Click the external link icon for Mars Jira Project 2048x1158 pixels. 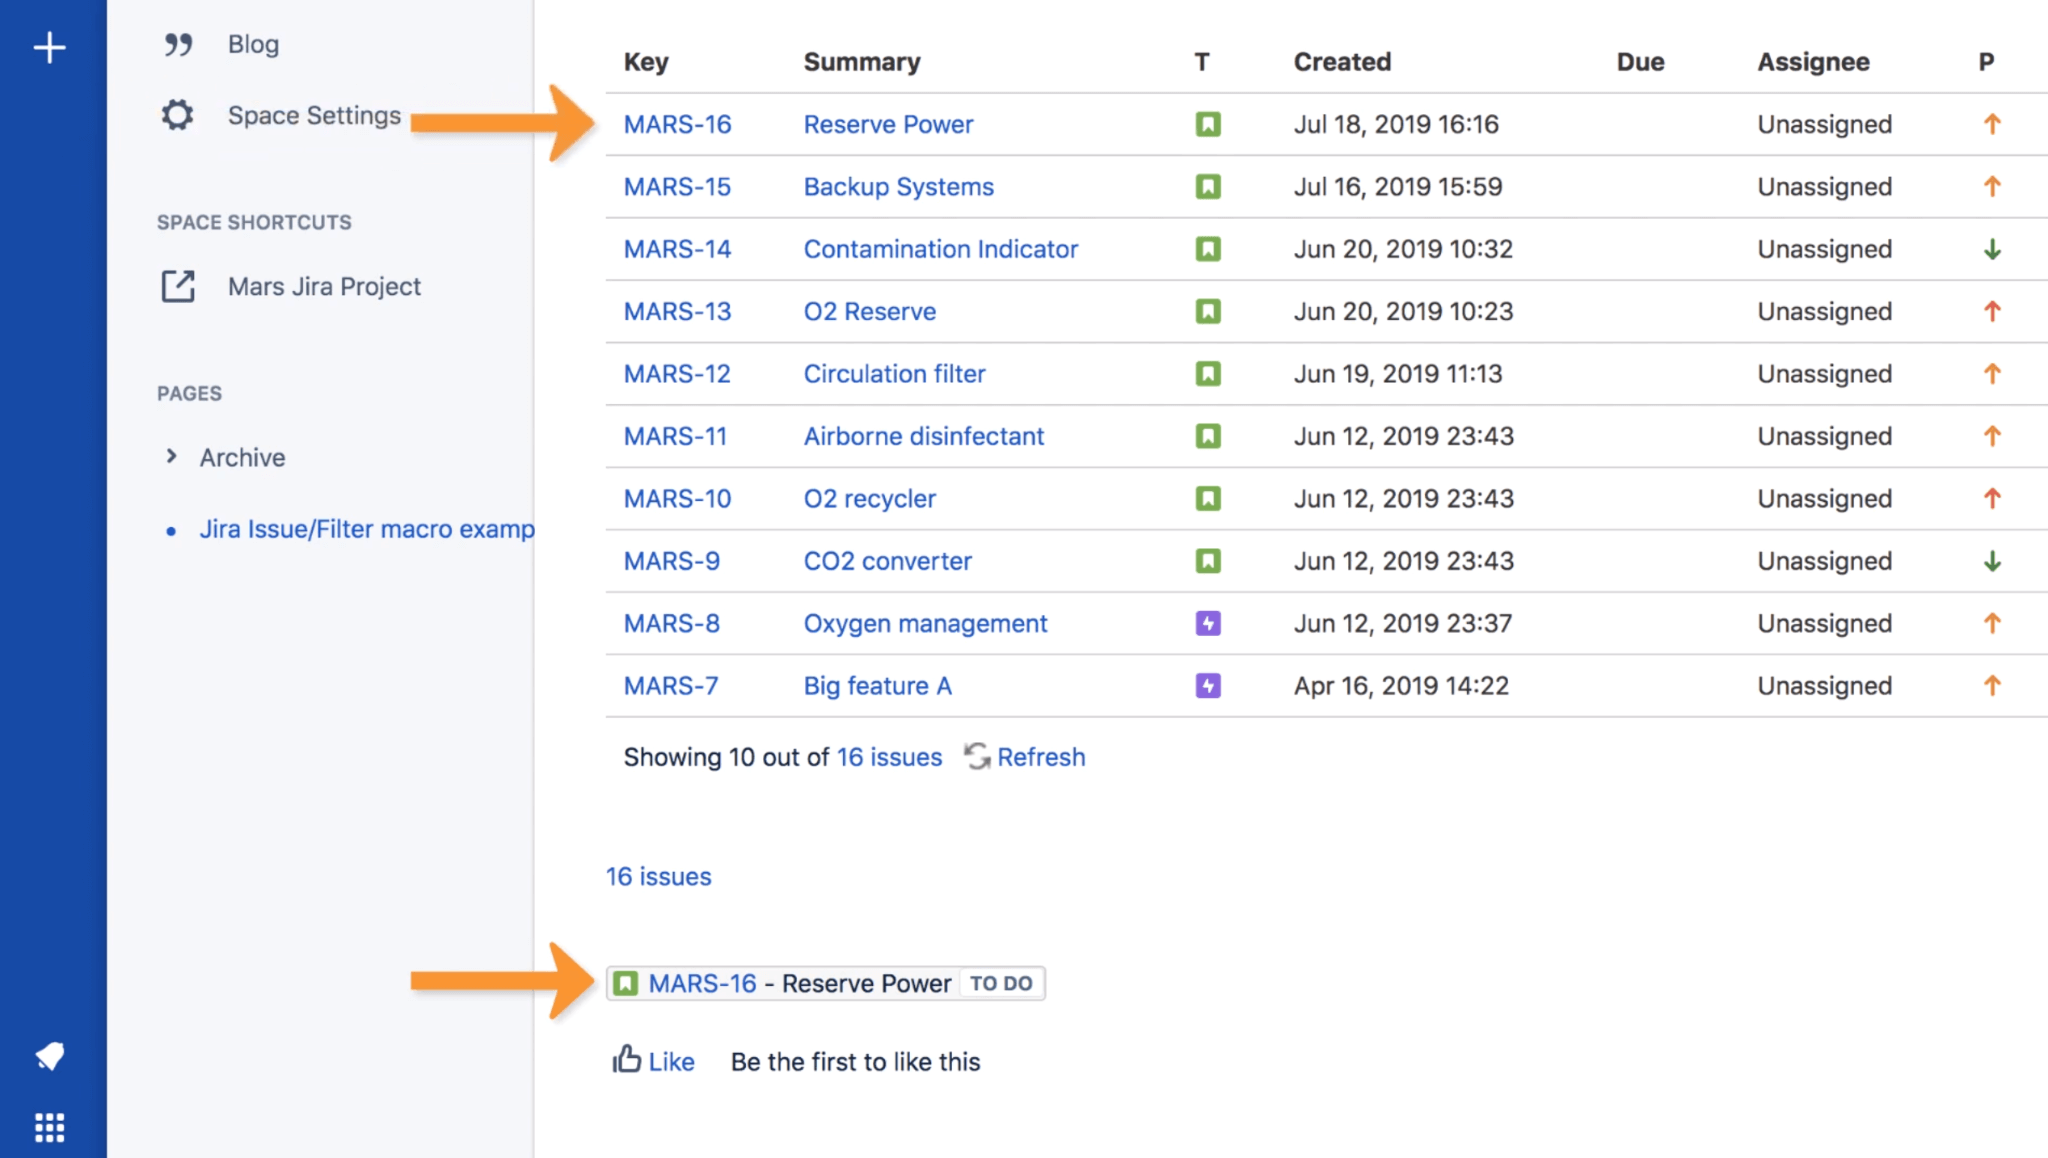[x=179, y=286]
